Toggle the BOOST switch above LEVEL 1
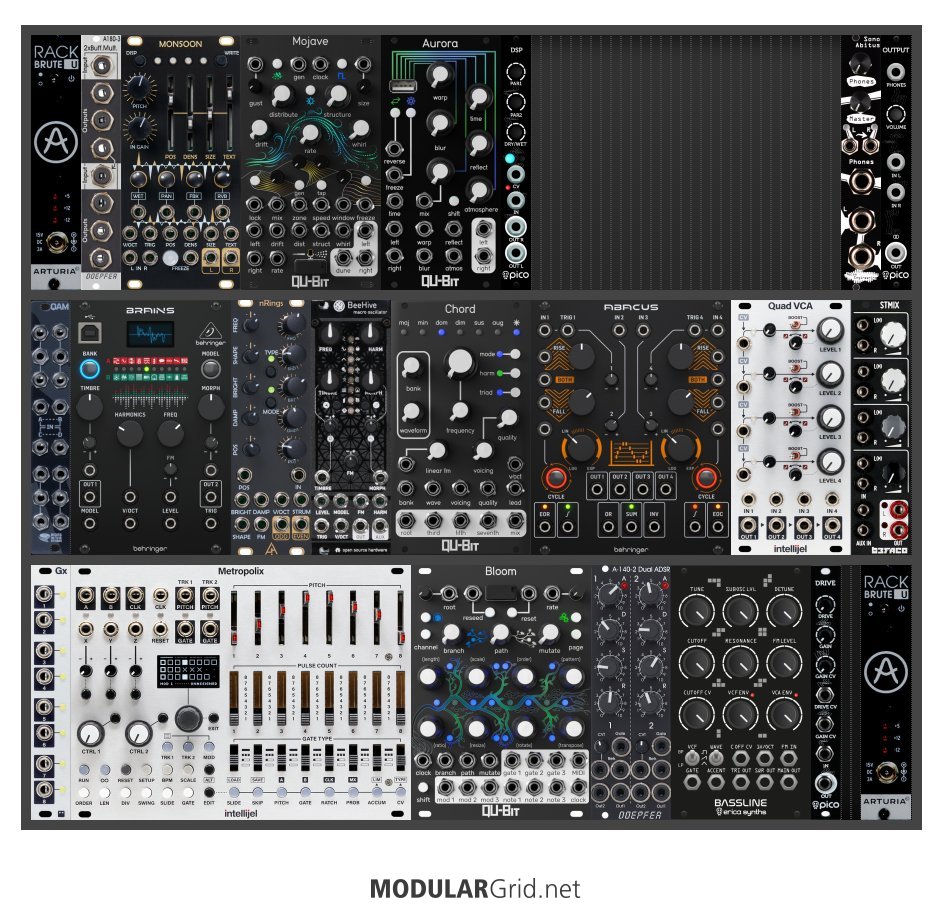 pos(795,325)
